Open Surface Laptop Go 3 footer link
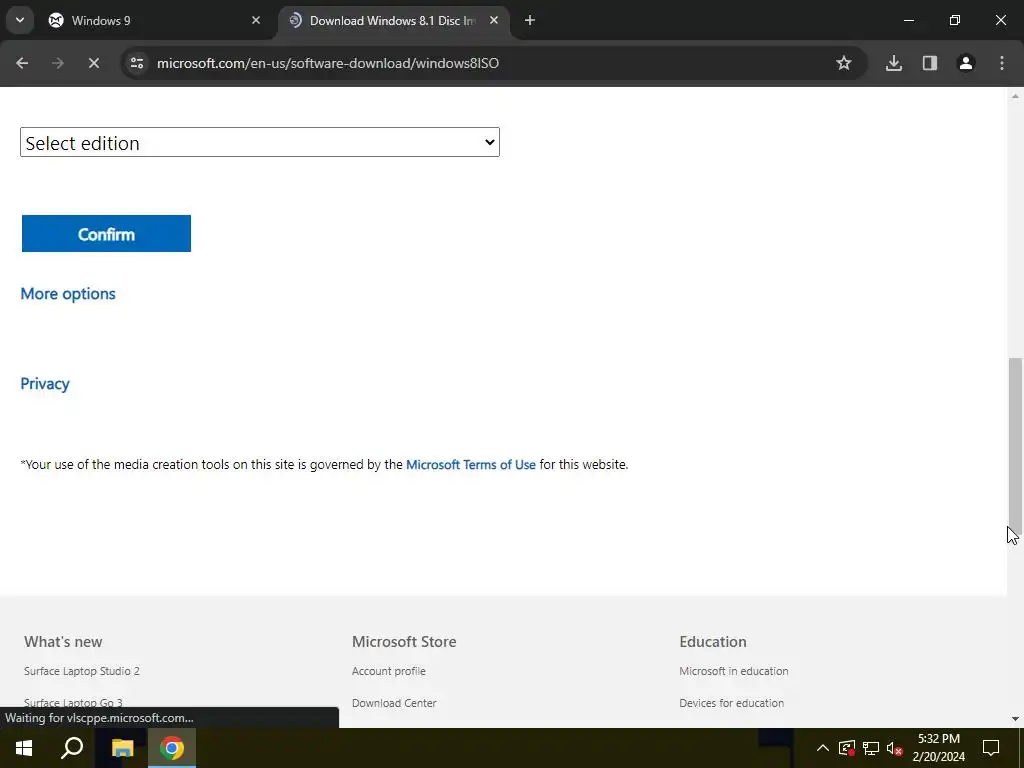This screenshot has width=1024, height=768. tap(73, 703)
